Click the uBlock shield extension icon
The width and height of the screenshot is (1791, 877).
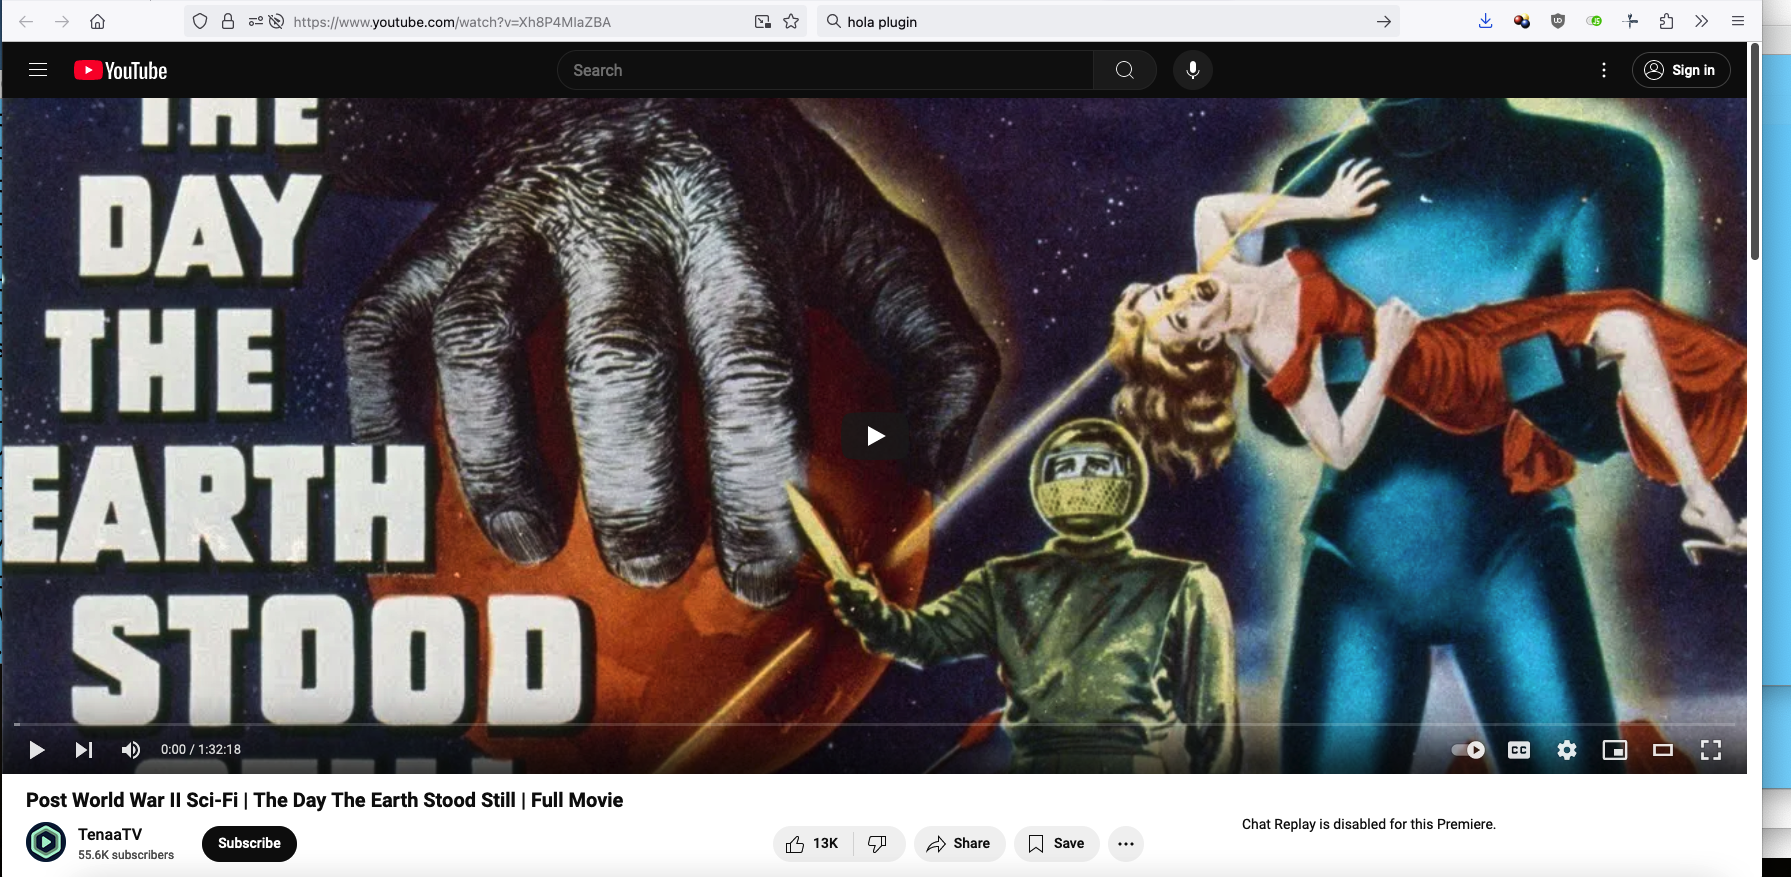coord(1558,21)
